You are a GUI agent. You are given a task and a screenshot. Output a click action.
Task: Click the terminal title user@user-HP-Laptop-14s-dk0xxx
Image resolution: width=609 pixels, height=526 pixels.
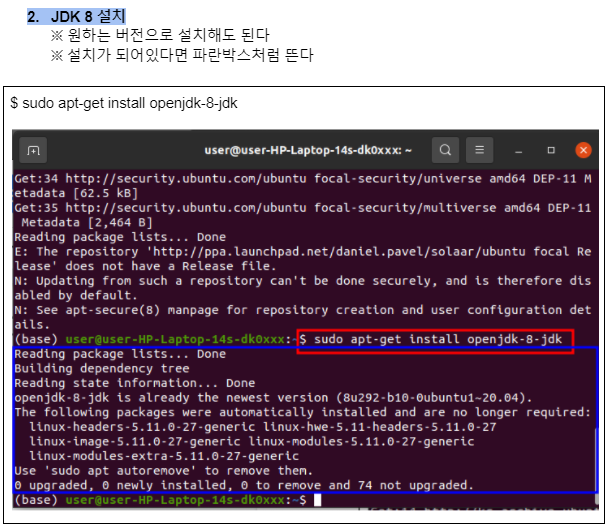pos(308,150)
